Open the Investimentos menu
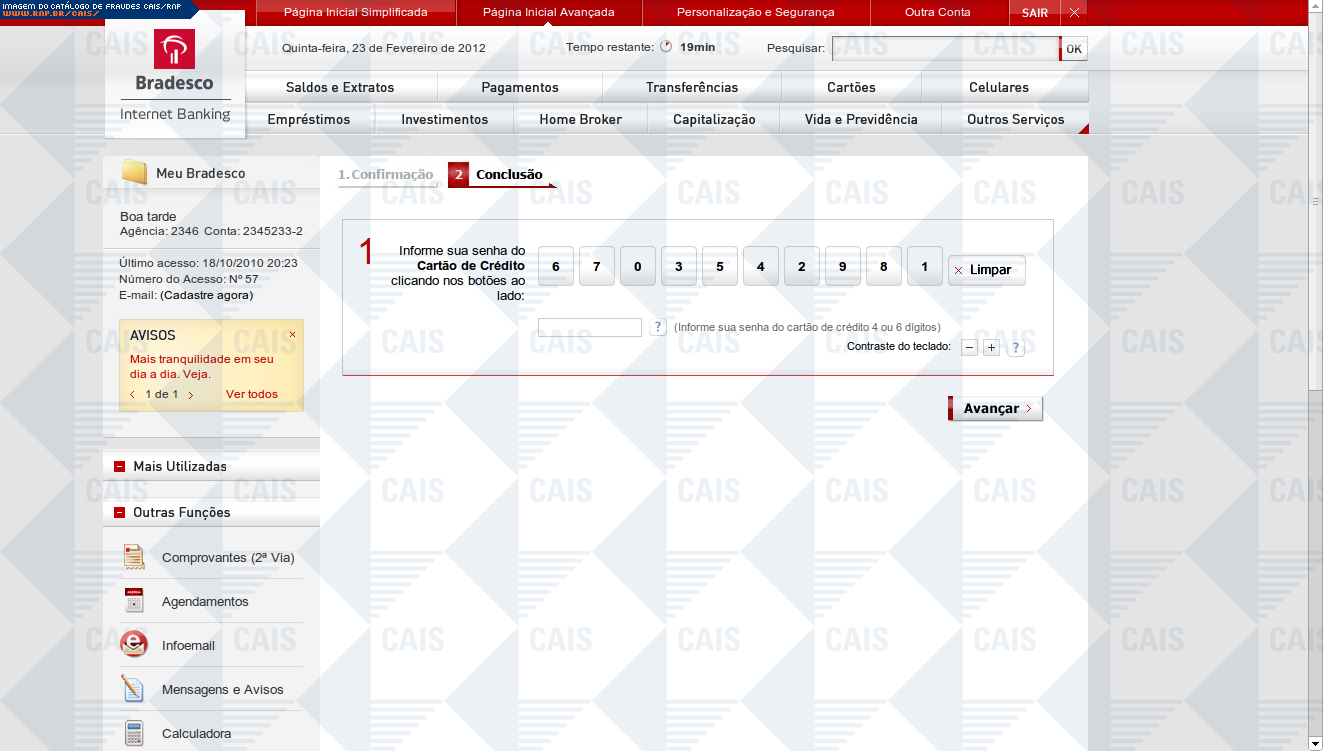 (x=444, y=119)
